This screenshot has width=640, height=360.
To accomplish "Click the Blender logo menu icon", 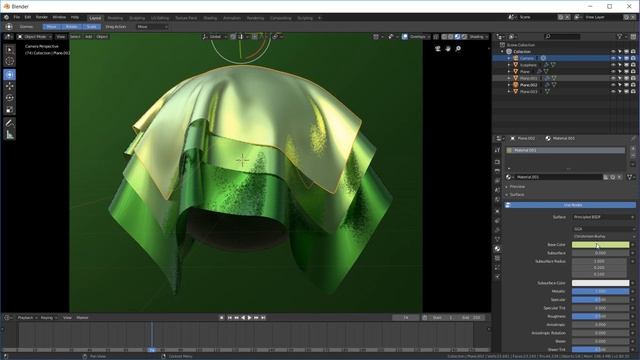I will [6, 18].
